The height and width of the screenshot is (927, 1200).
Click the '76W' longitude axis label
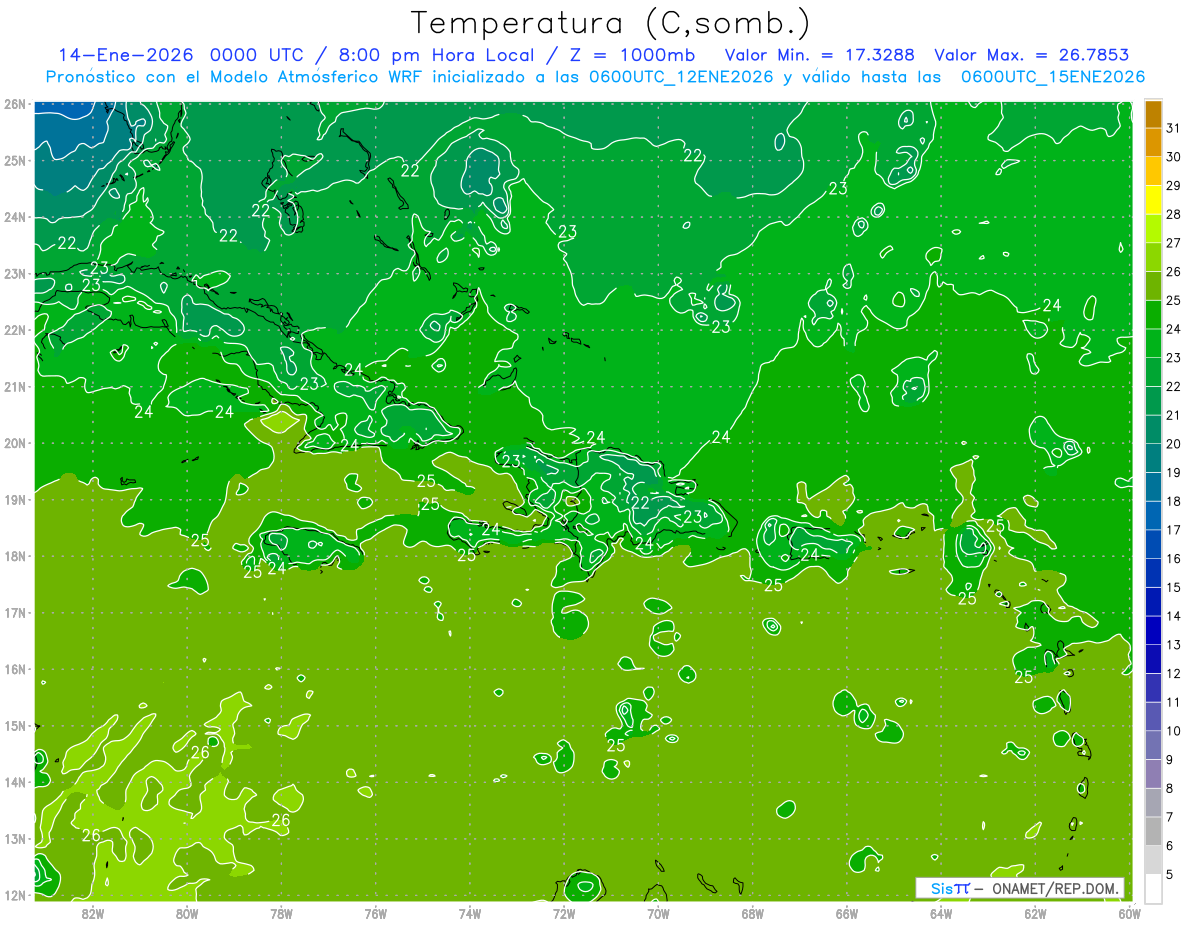(x=375, y=913)
